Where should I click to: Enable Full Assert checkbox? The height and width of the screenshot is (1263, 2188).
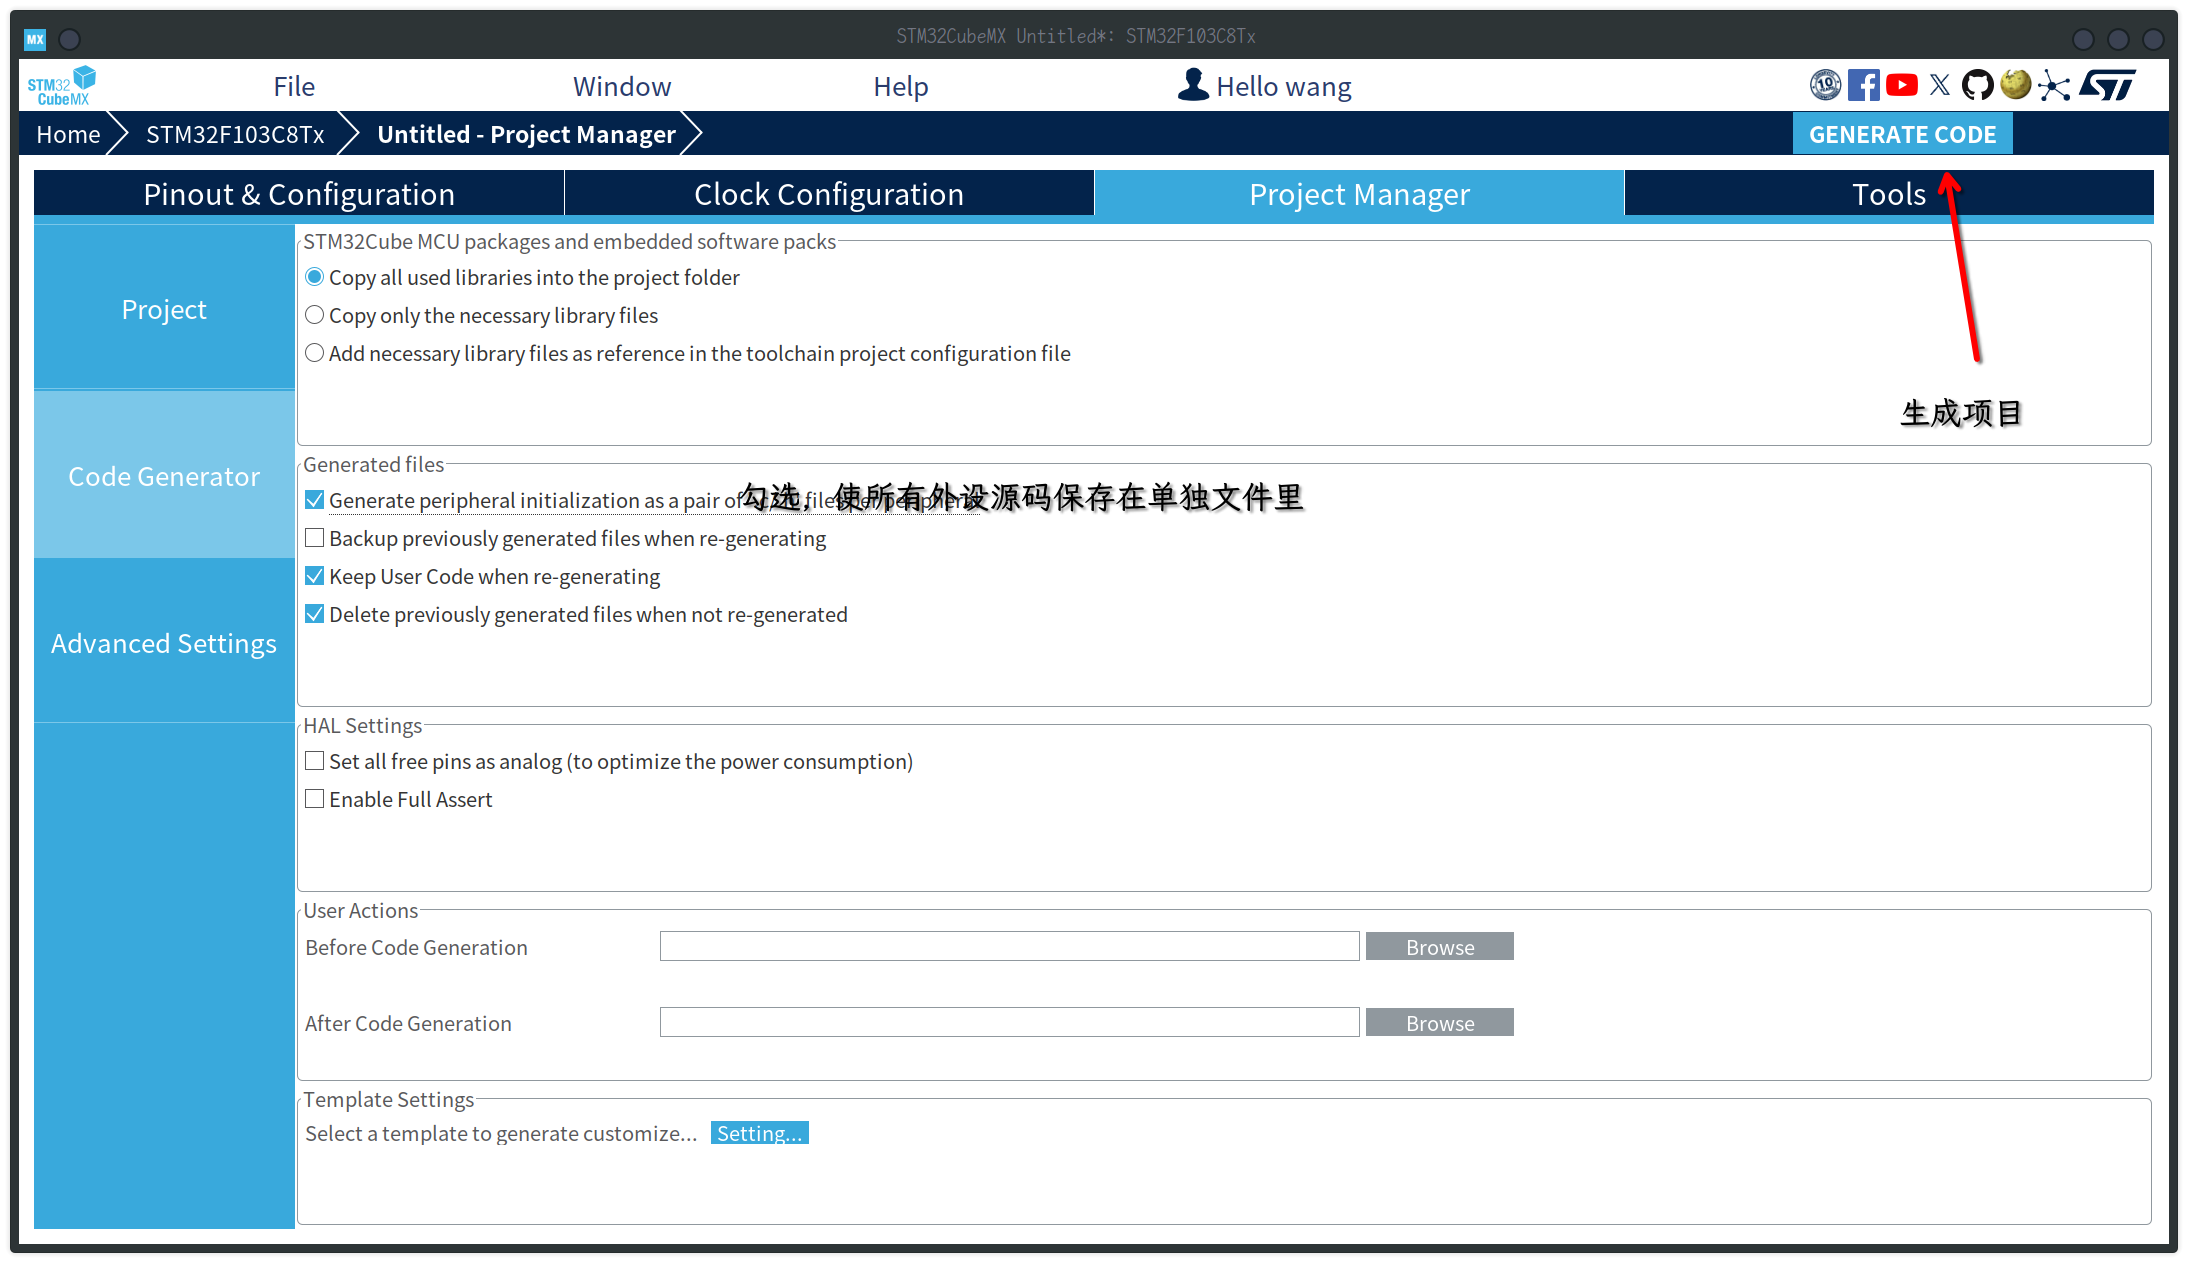(315, 799)
